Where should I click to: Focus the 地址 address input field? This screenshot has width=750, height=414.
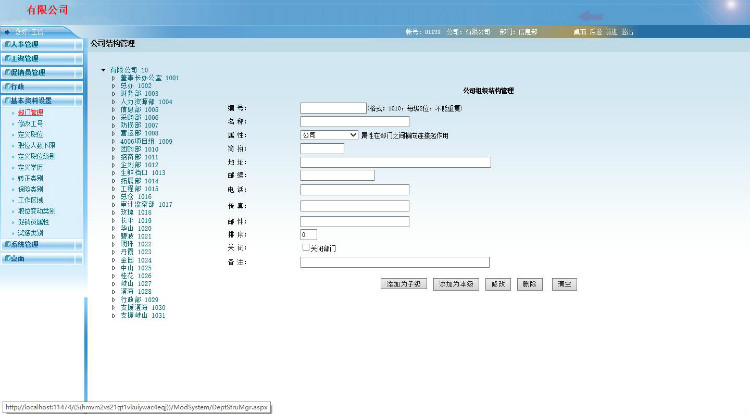(395, 162)
